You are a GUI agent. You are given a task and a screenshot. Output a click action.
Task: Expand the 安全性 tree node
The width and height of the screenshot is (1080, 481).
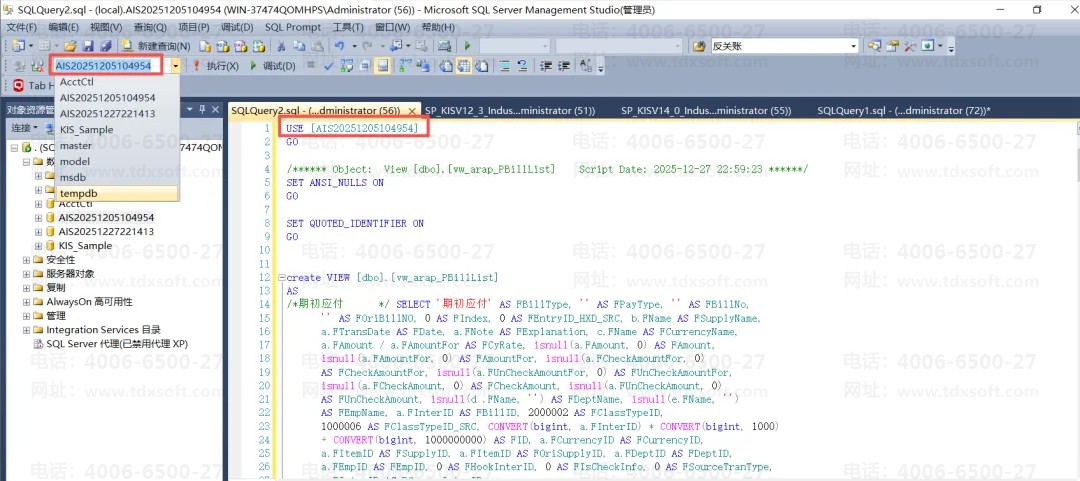(x=26, y=260)
